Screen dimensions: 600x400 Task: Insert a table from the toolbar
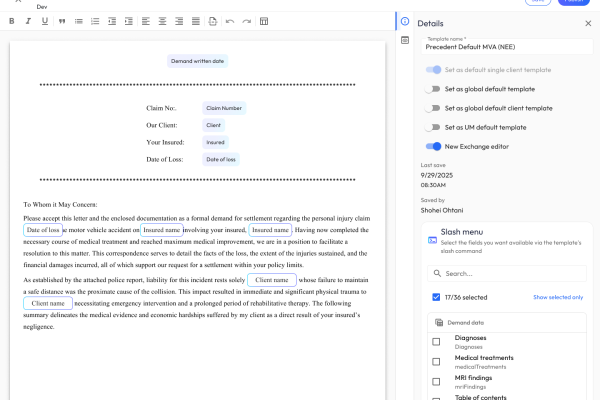click(264, 21)
